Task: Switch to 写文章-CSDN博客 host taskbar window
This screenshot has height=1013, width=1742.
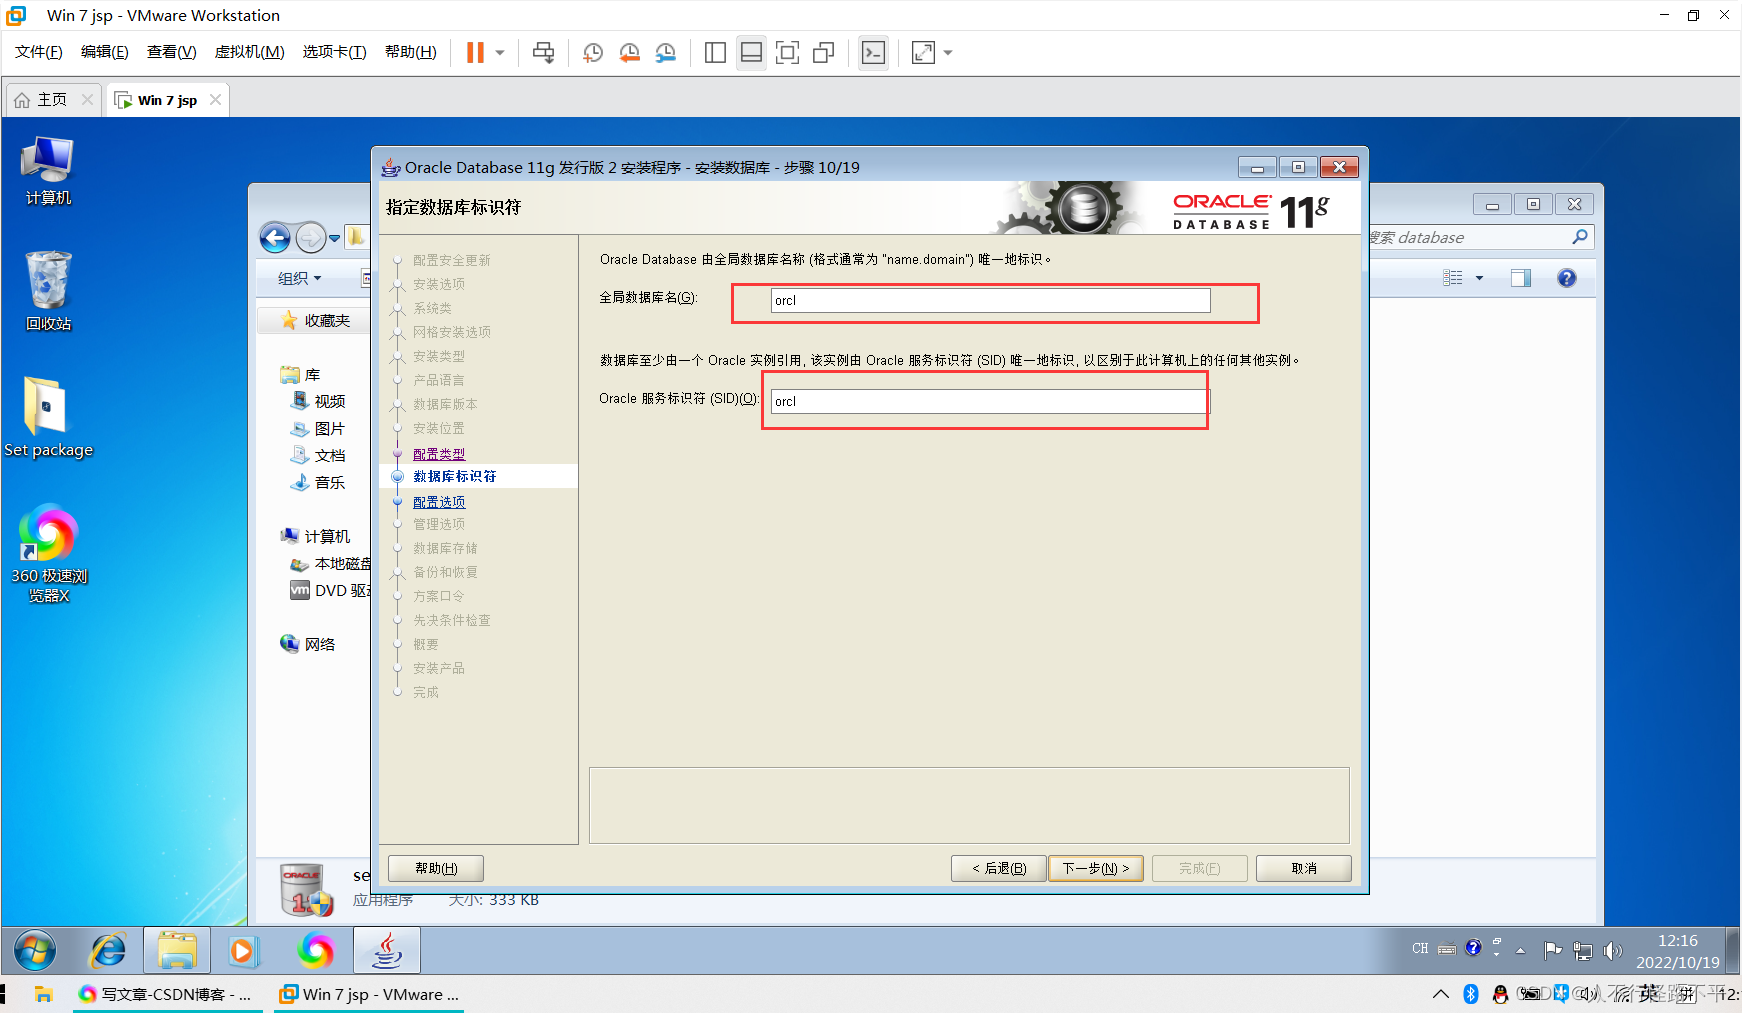Action: coord(168,994)
